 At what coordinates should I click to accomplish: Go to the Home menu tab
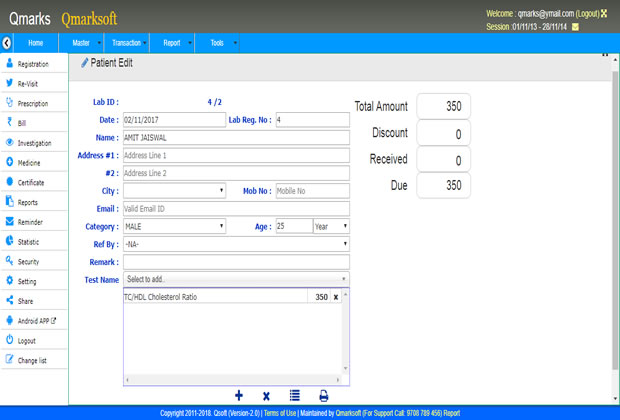pyautogui.click(x=36, y=43)
